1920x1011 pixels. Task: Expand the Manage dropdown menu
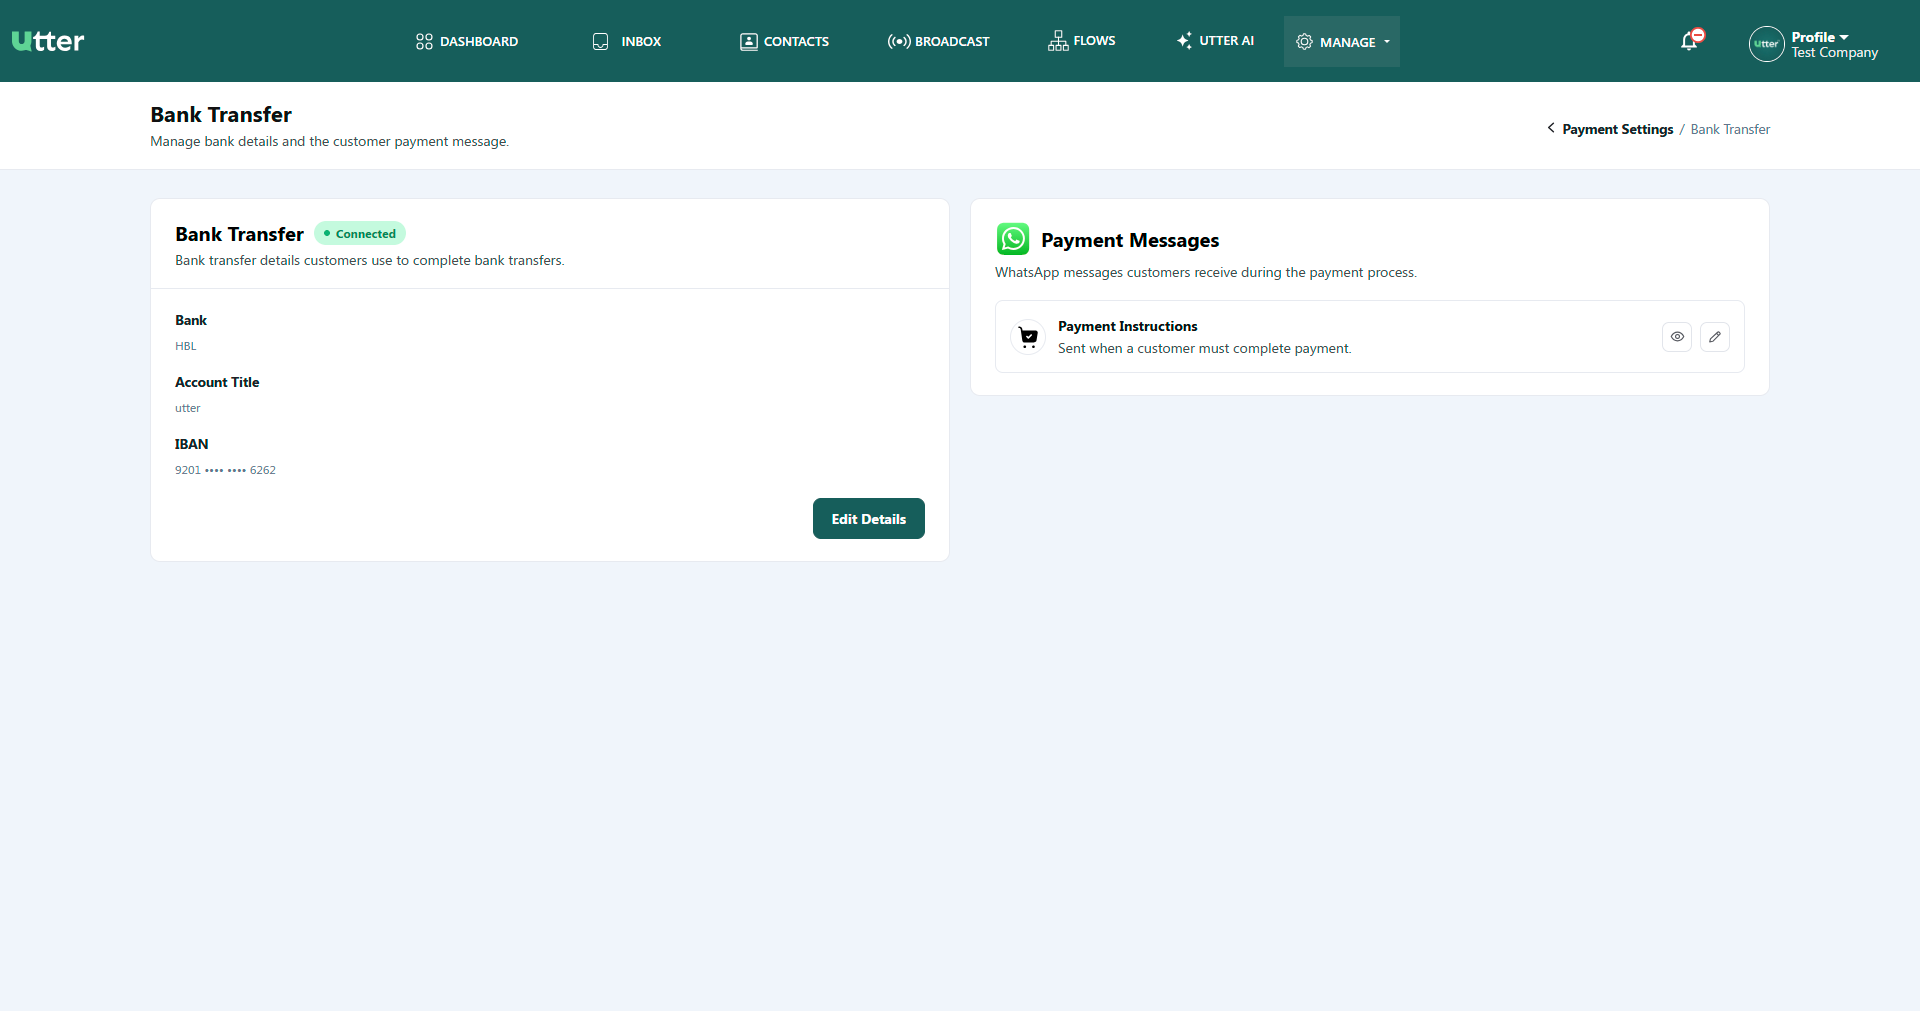1342,42
